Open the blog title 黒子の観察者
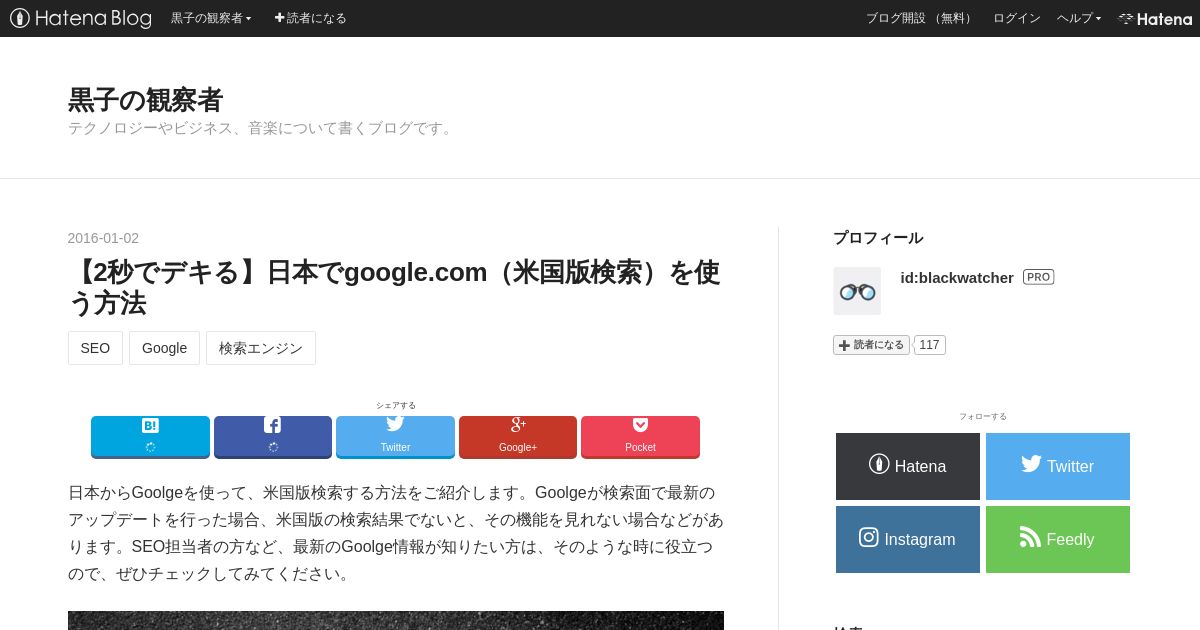This screenshot has width=1200, height=630. click(145, 100)
